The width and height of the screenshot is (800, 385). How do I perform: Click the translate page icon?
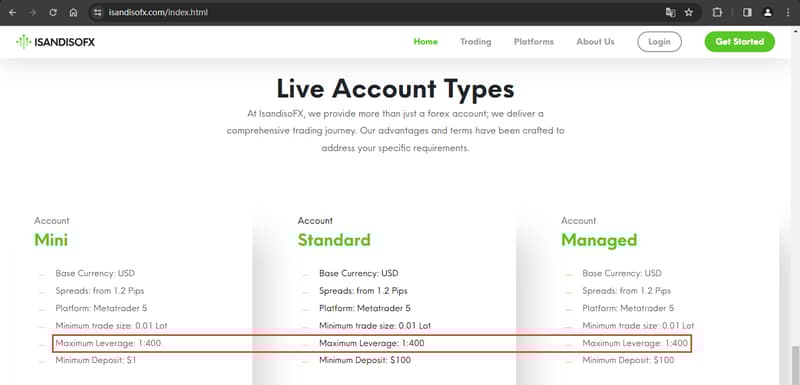670,12
